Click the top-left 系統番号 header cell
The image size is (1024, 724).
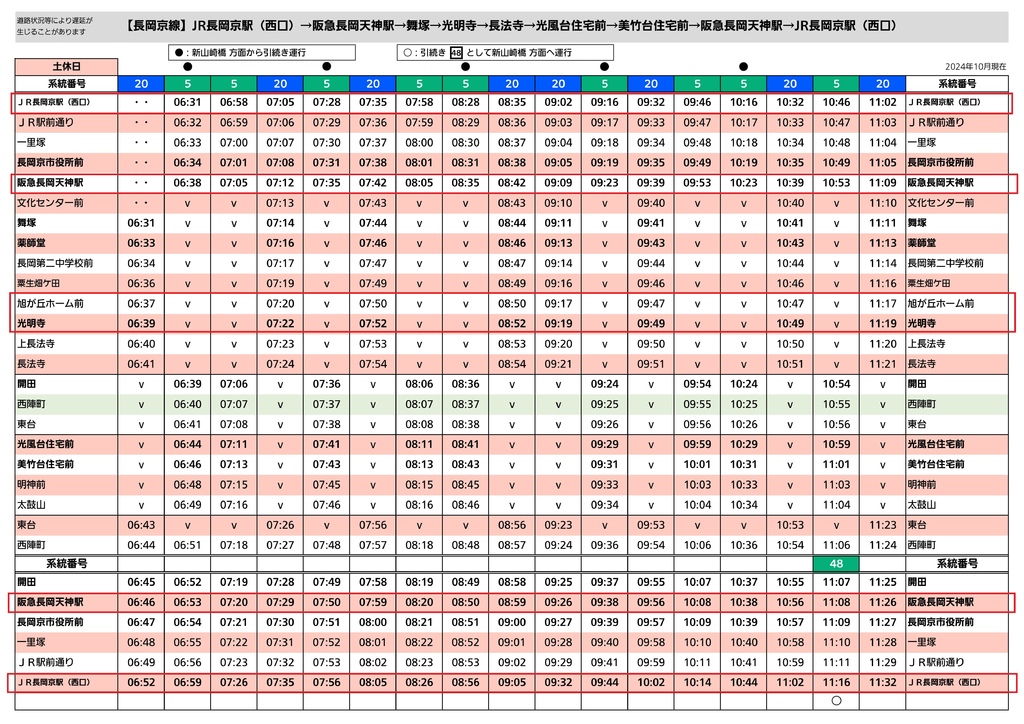coord(67,84)
